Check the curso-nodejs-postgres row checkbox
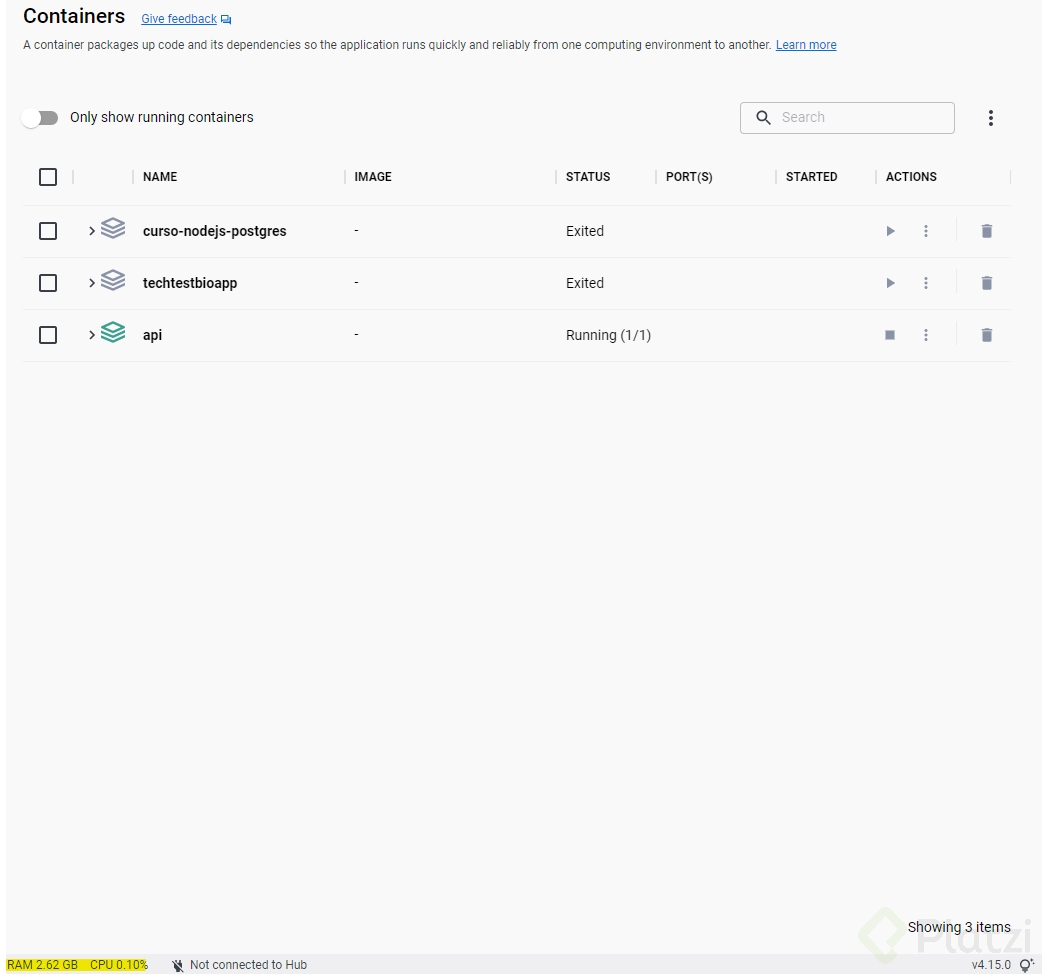Screen dimensions: 1042x974 tap(48, 231)
